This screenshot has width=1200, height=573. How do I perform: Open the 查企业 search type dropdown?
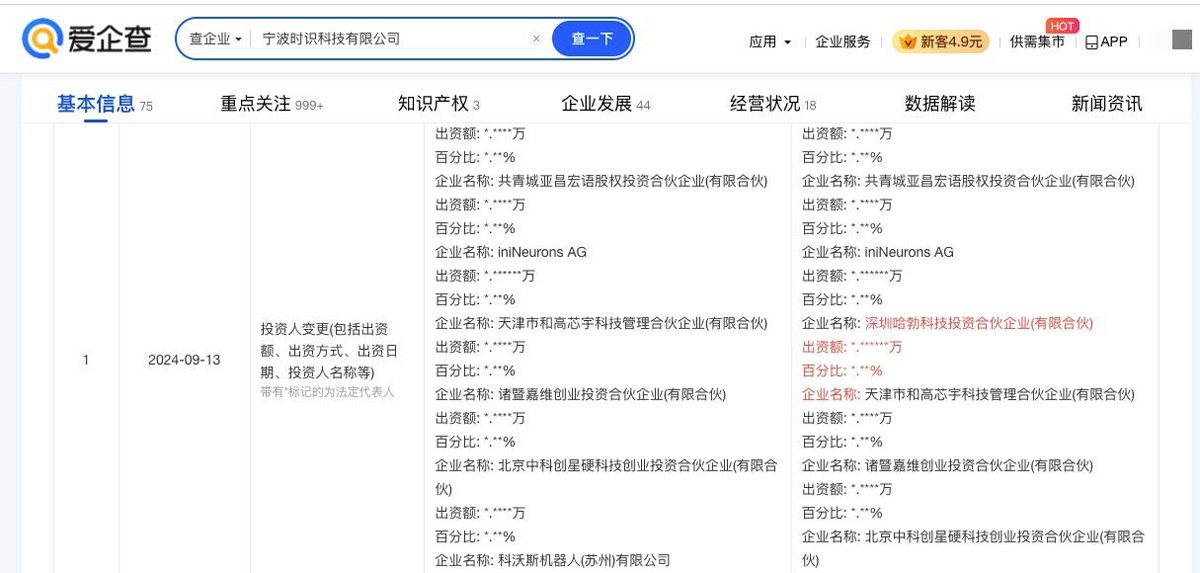215,39
